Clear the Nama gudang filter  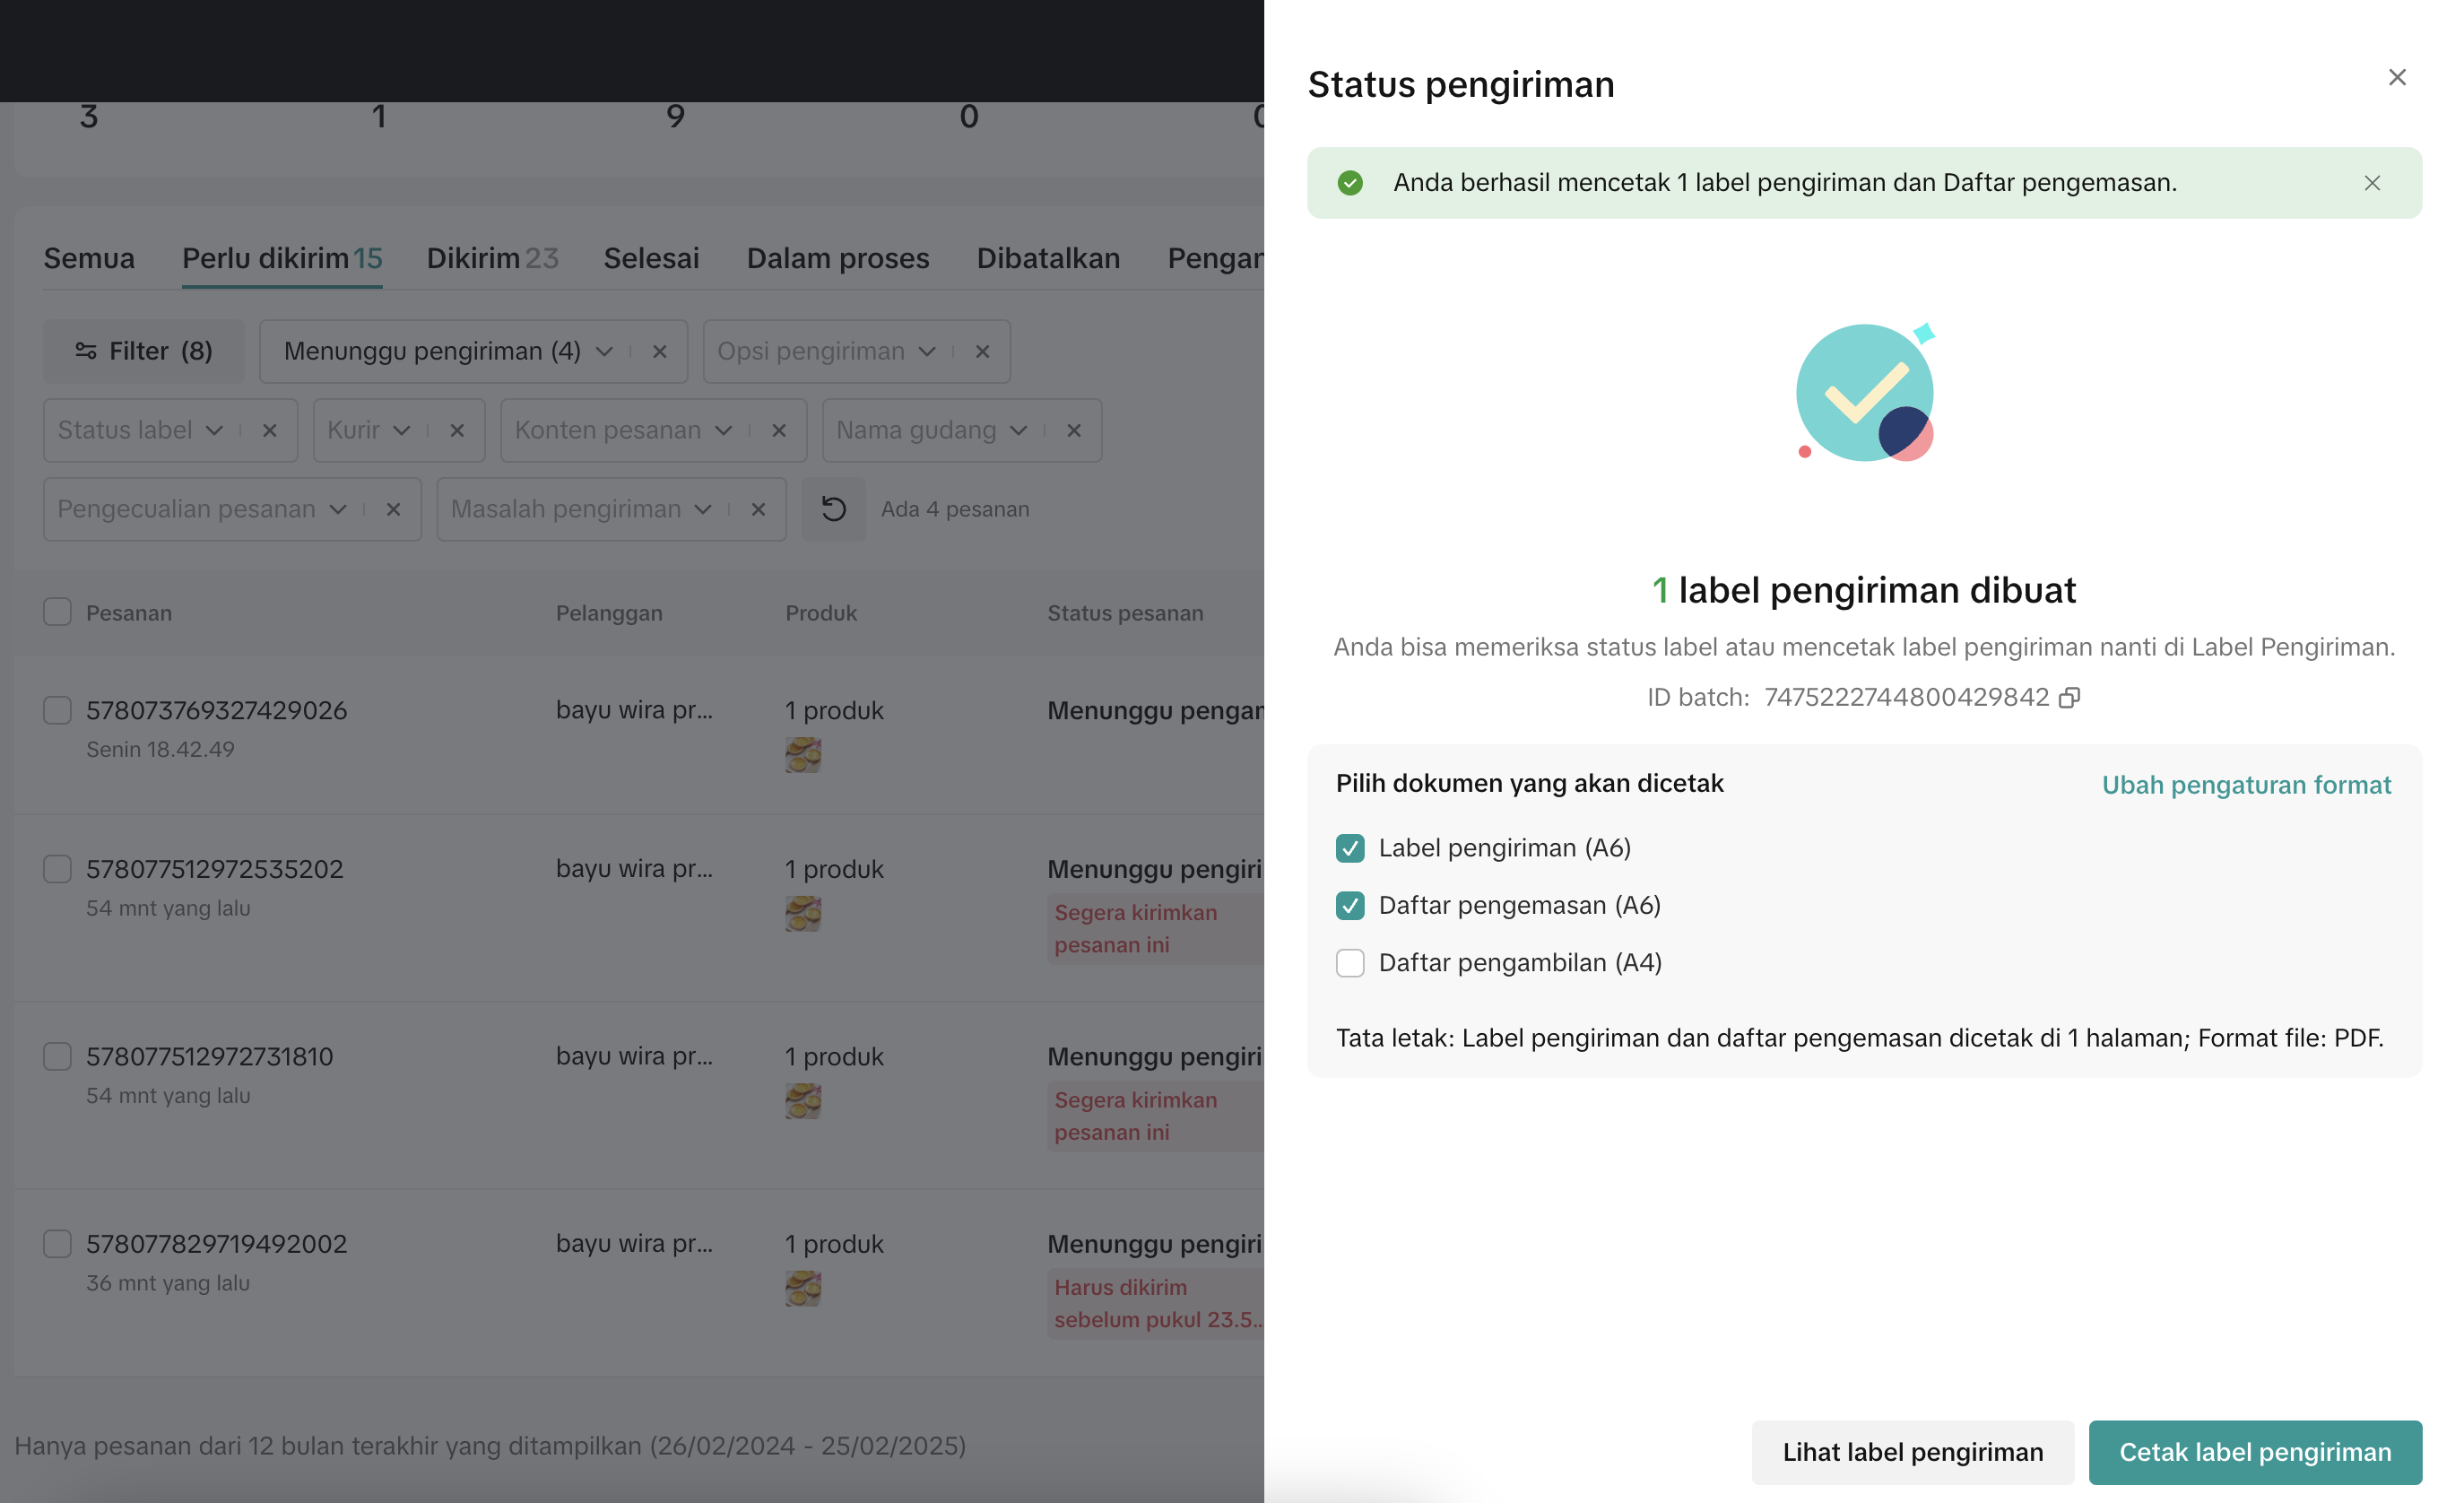[x=1073, y=431]
